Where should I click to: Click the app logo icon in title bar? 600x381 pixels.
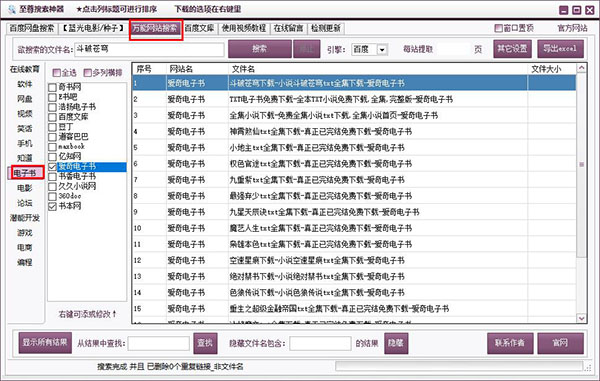tap(11, 9)
